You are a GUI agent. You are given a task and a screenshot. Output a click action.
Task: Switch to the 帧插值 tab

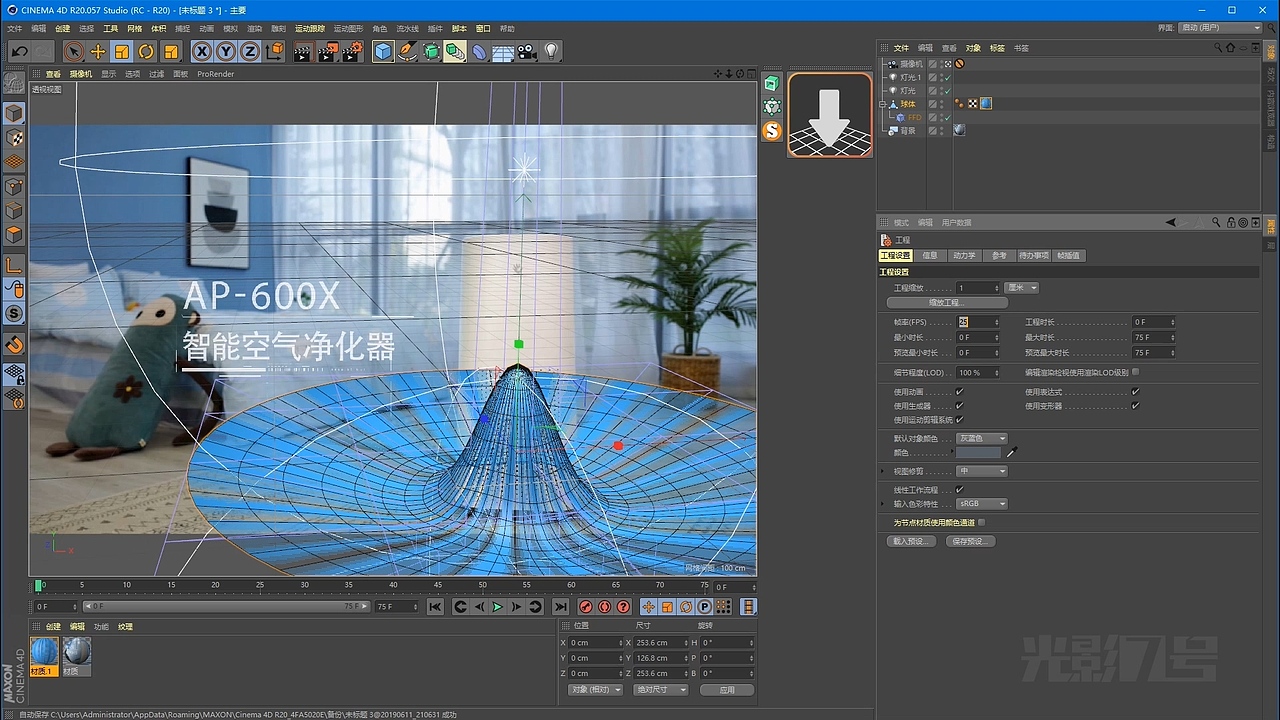(1068, 256)
